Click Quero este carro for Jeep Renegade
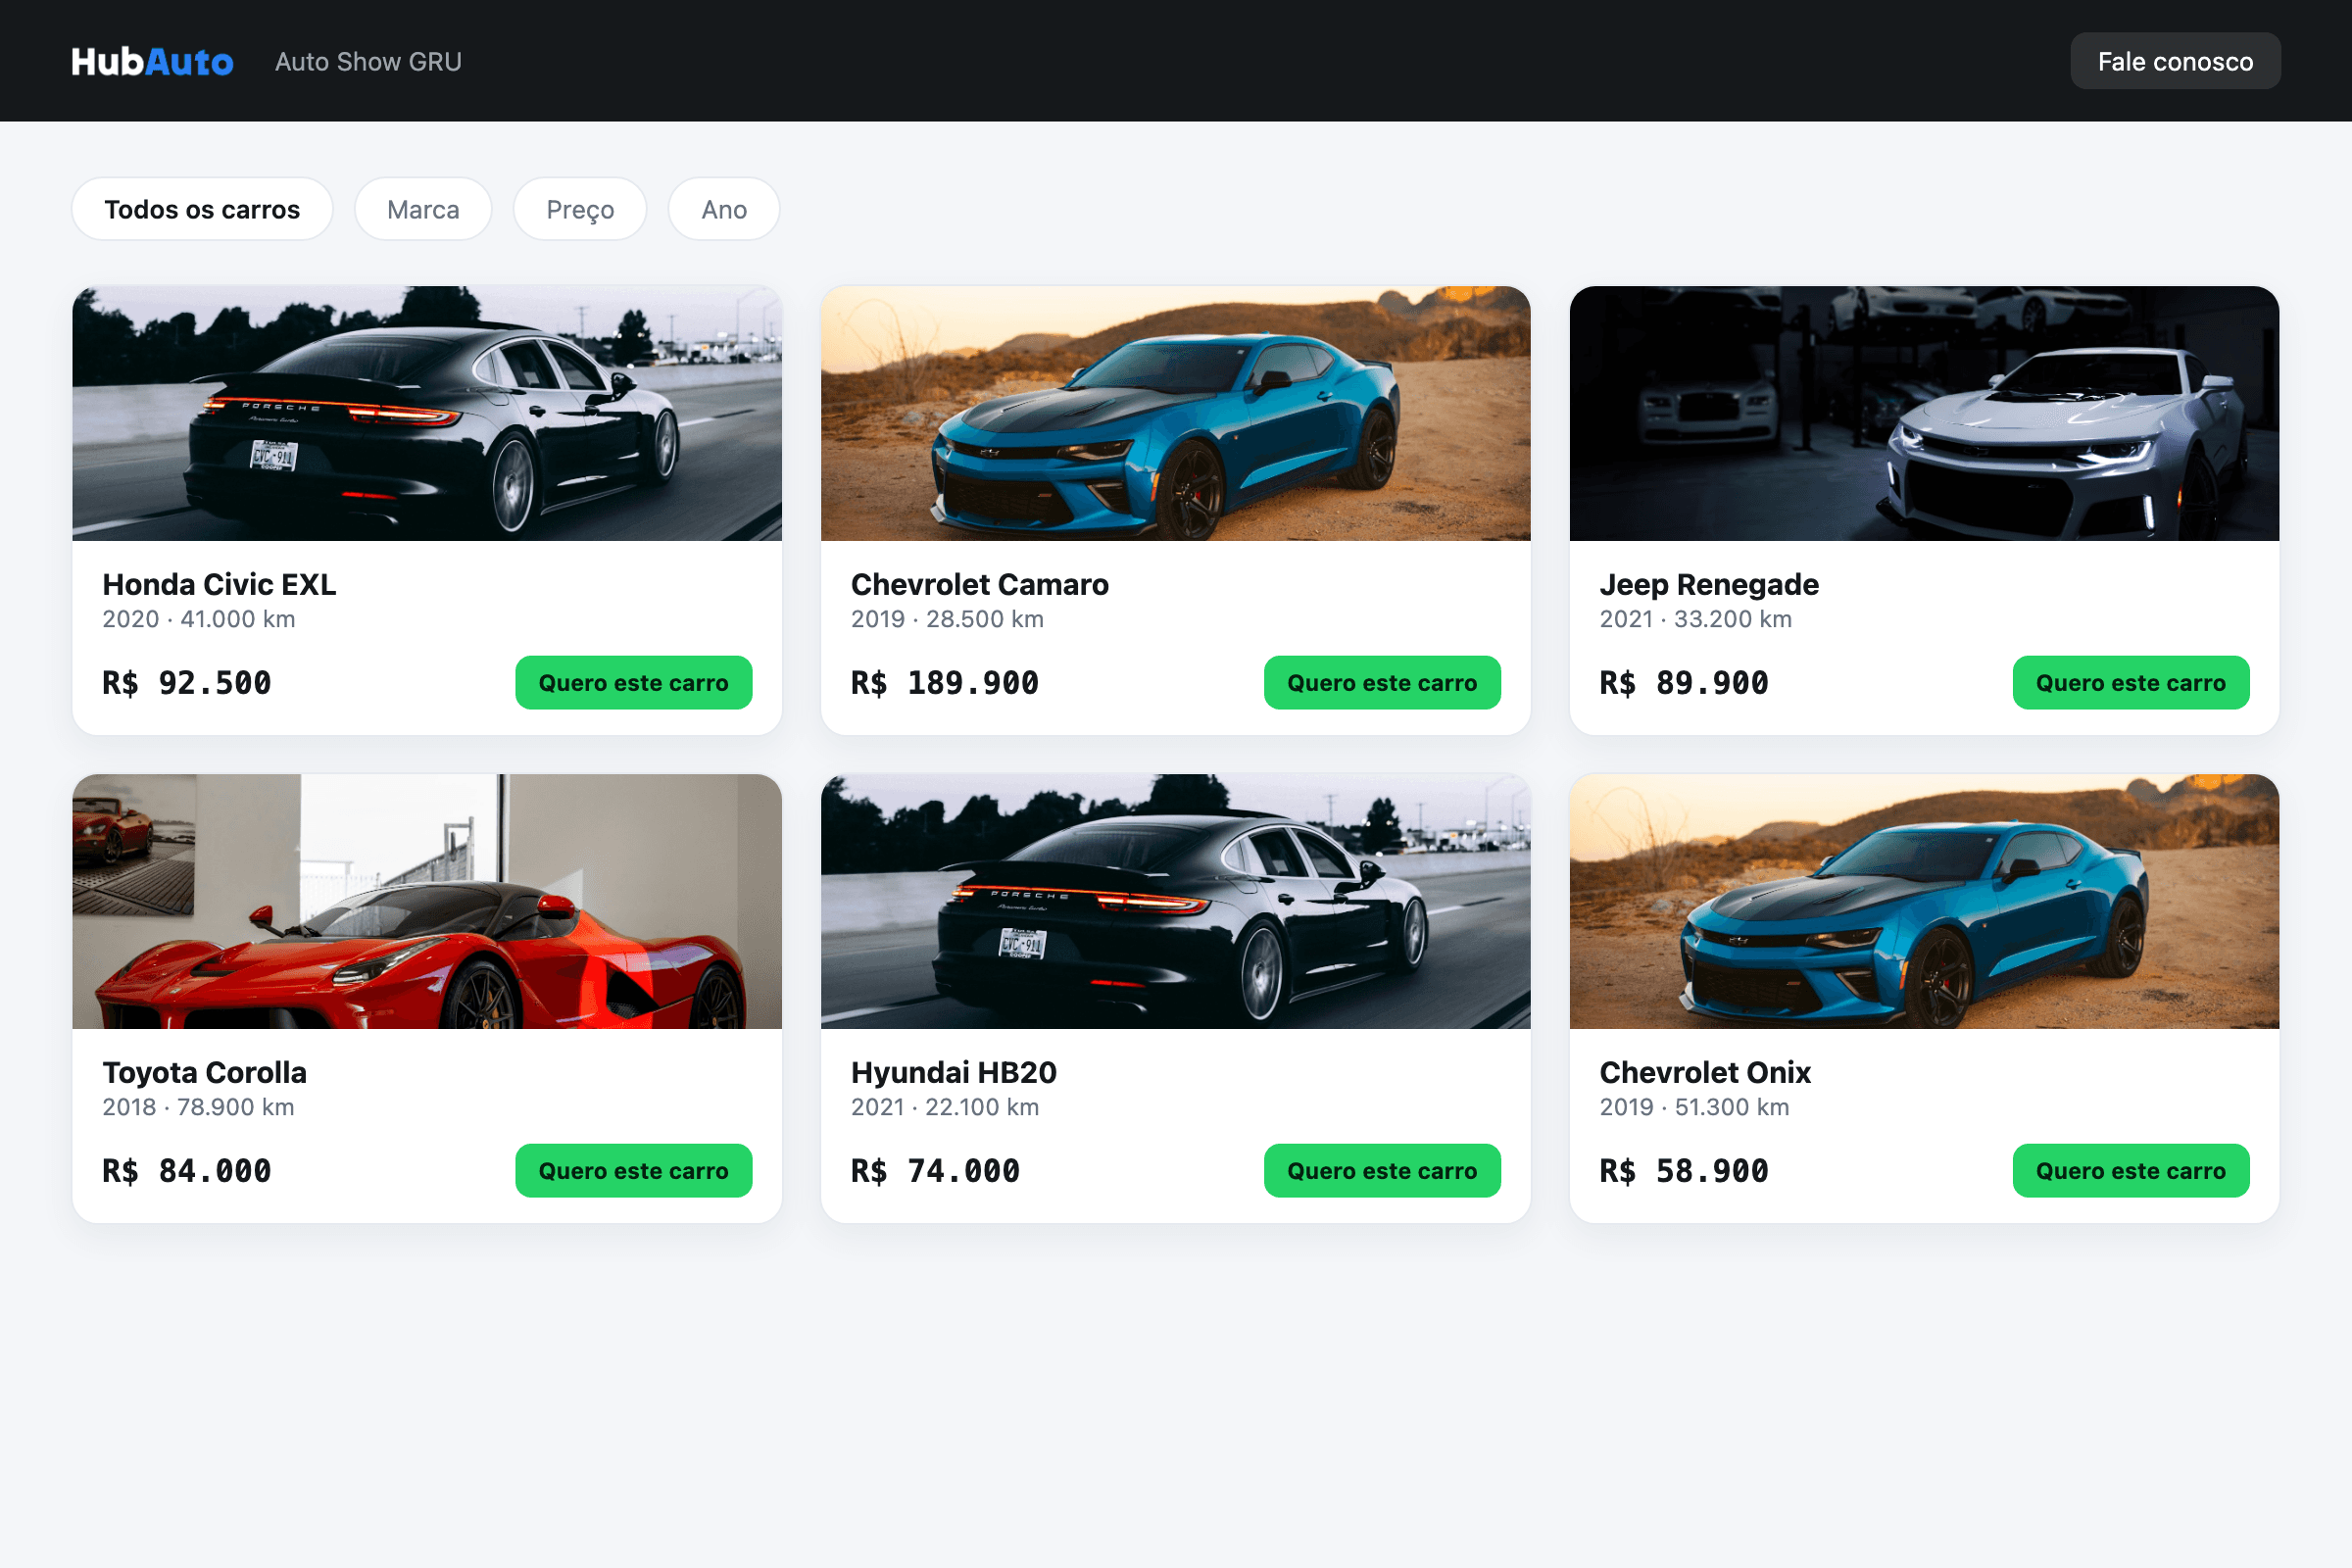 [x=2131, y=683]
